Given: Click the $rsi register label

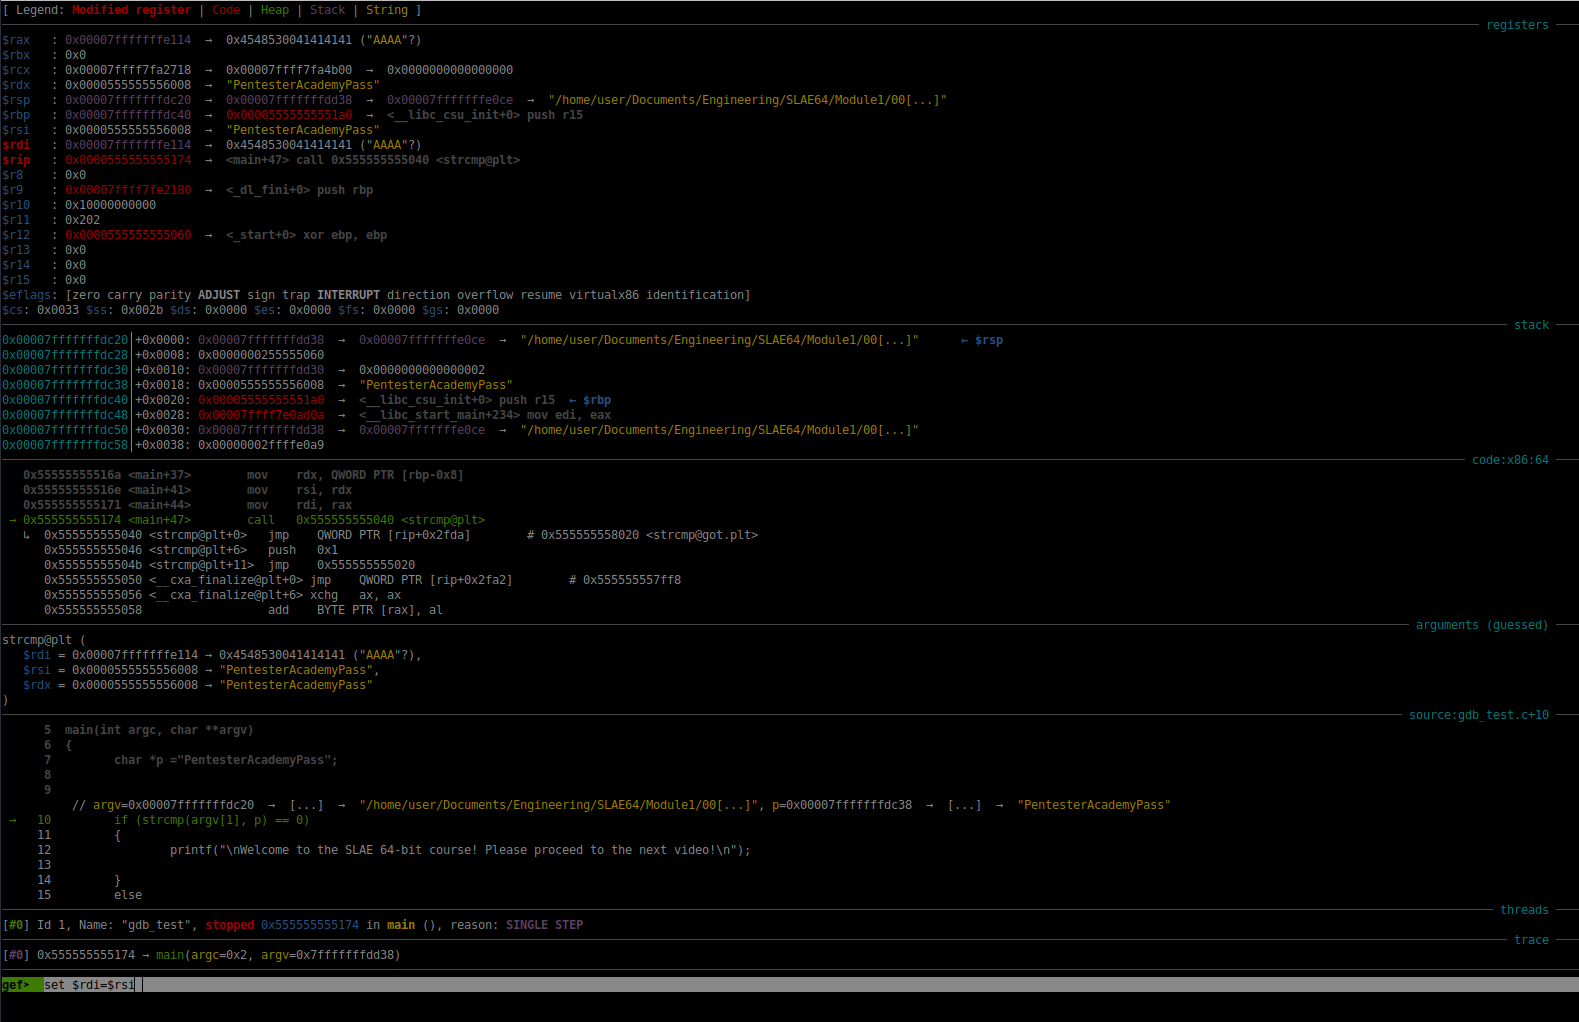Looking at the screenshot, I should (16, 130).
